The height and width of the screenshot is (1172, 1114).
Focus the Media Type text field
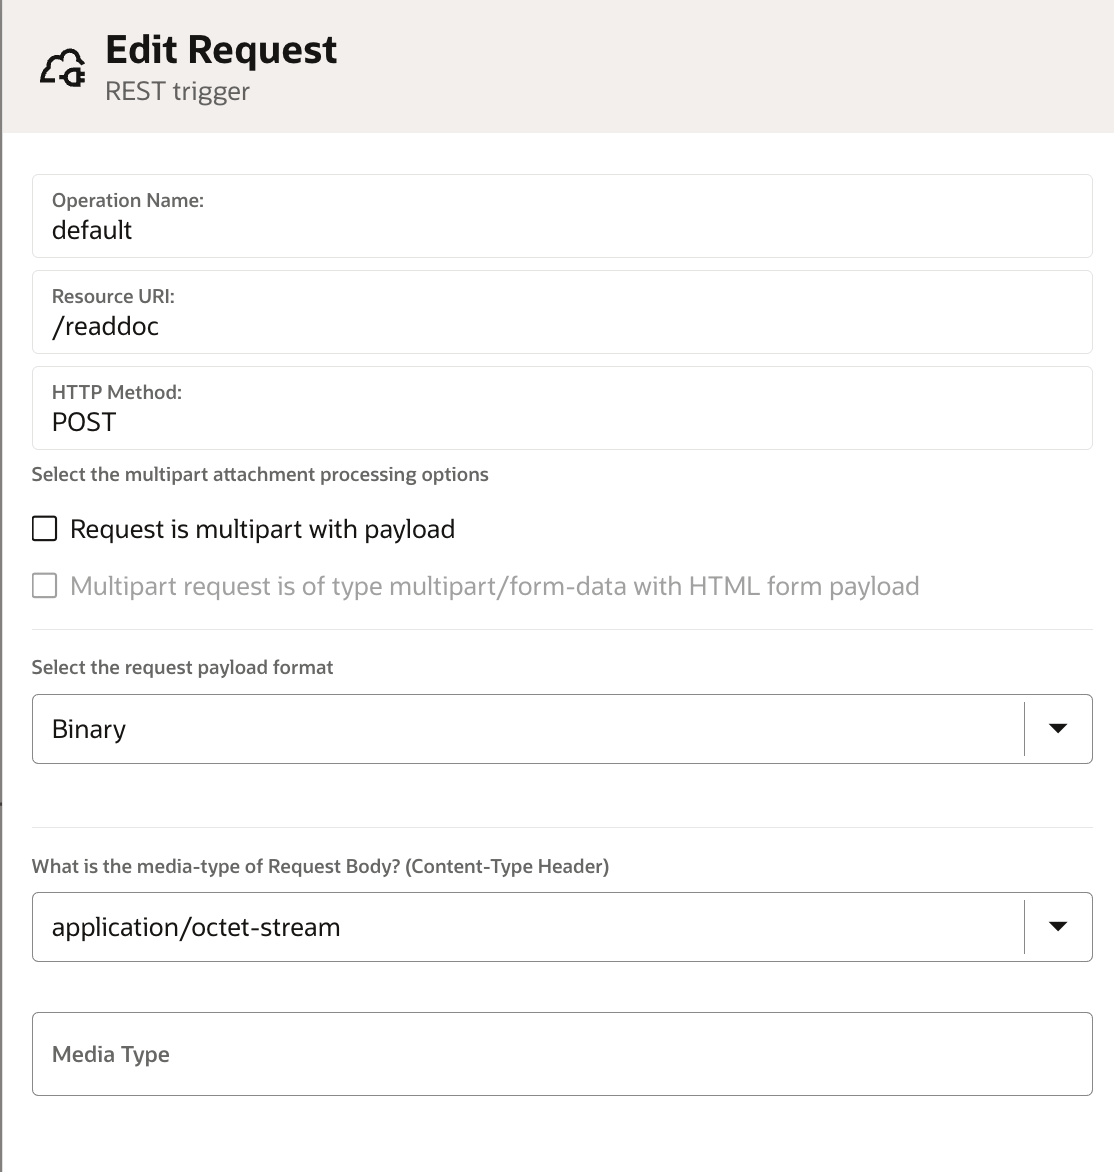(x=562, y=1054)
